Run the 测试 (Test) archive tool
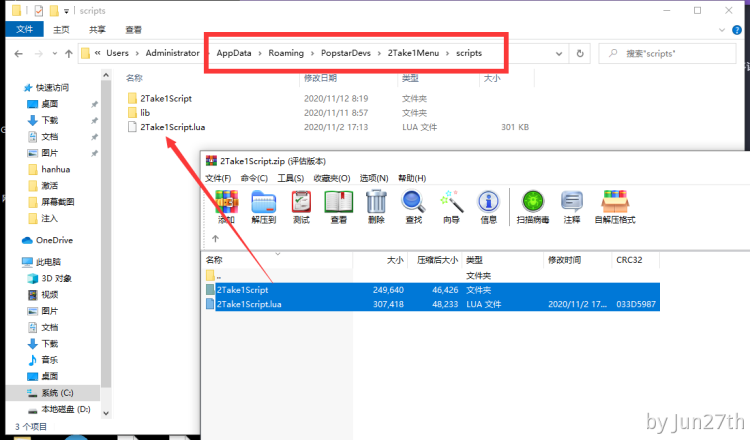 pos(301,205)
